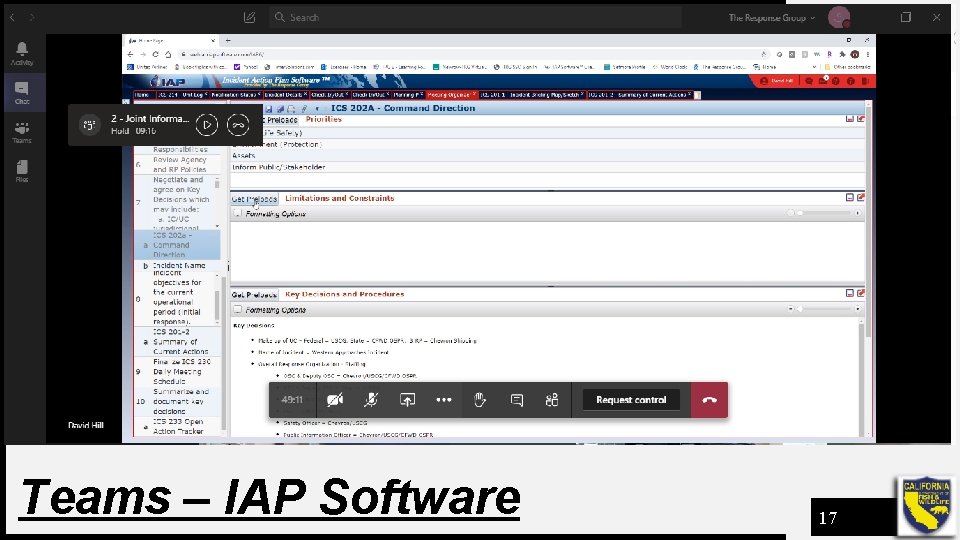Image resolution: width=960 pixels, height=540 pixels.
Task: Click the edit icon for Key Decisions section
Action: coord(861,293)
